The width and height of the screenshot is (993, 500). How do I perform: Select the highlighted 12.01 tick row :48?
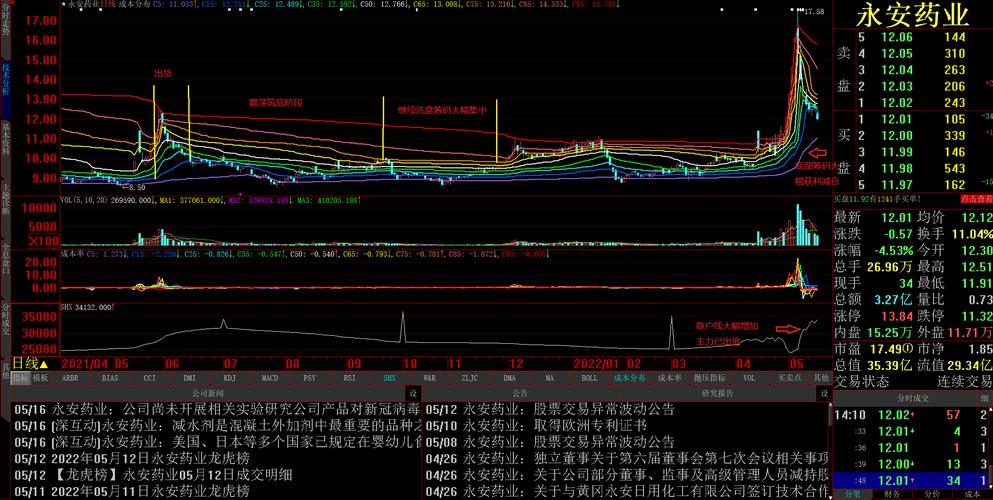[913, 481]
